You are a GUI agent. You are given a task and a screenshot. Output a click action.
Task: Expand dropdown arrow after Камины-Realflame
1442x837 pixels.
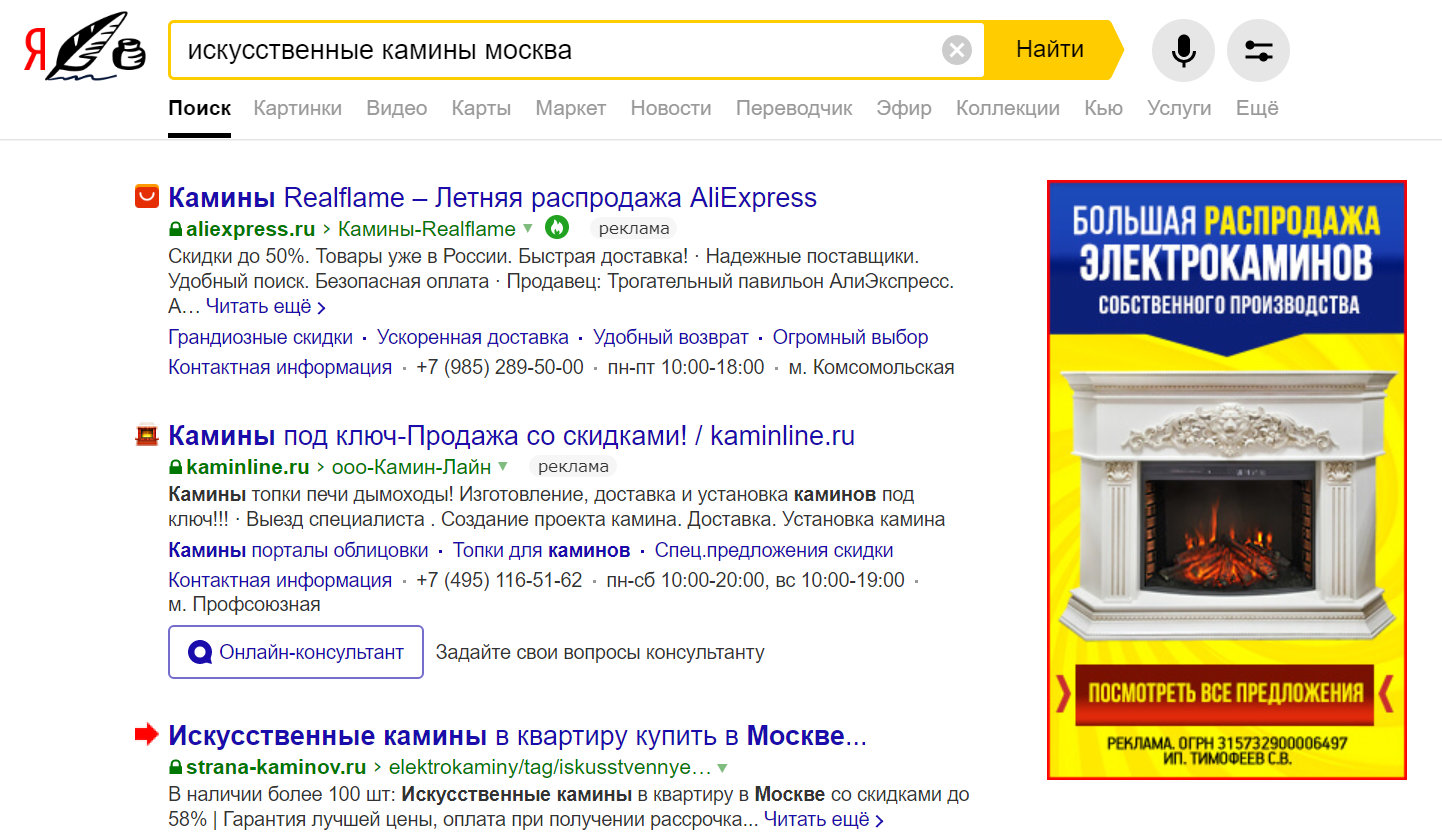(528, 229)
